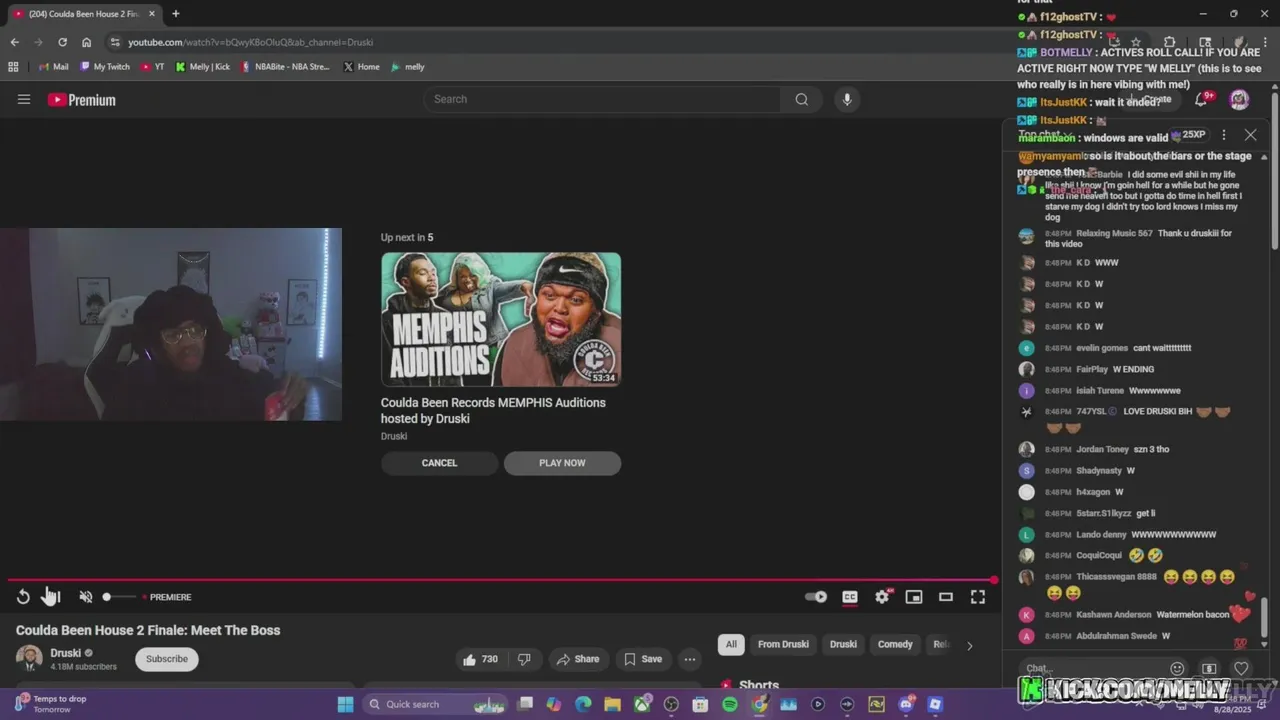Open chat more options three dots
The height and width of the screenshot is (720, 1280).
click(x=1224, y=134)
